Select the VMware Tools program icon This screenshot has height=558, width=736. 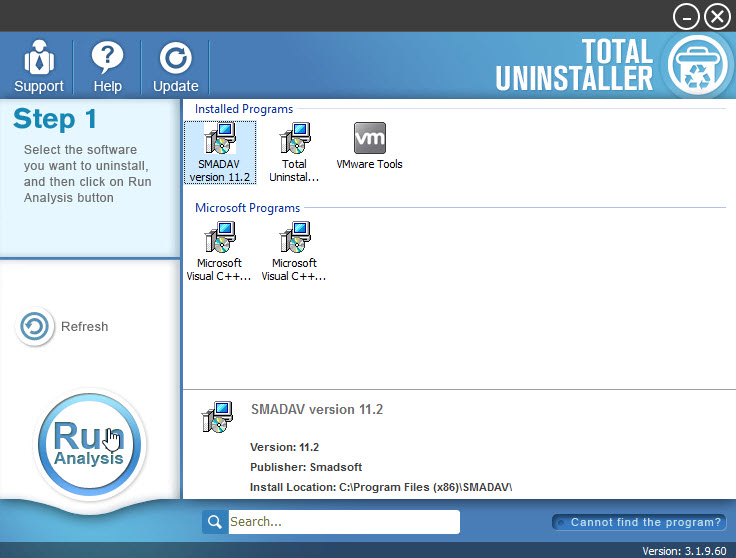tap(369, 146)
